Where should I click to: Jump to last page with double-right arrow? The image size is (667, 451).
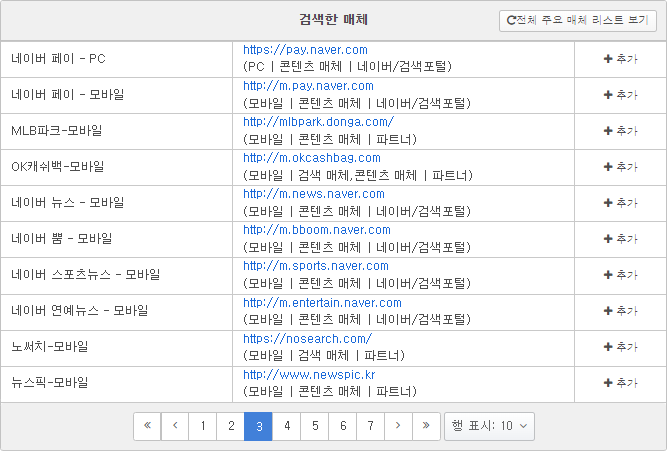pos(426,426)
